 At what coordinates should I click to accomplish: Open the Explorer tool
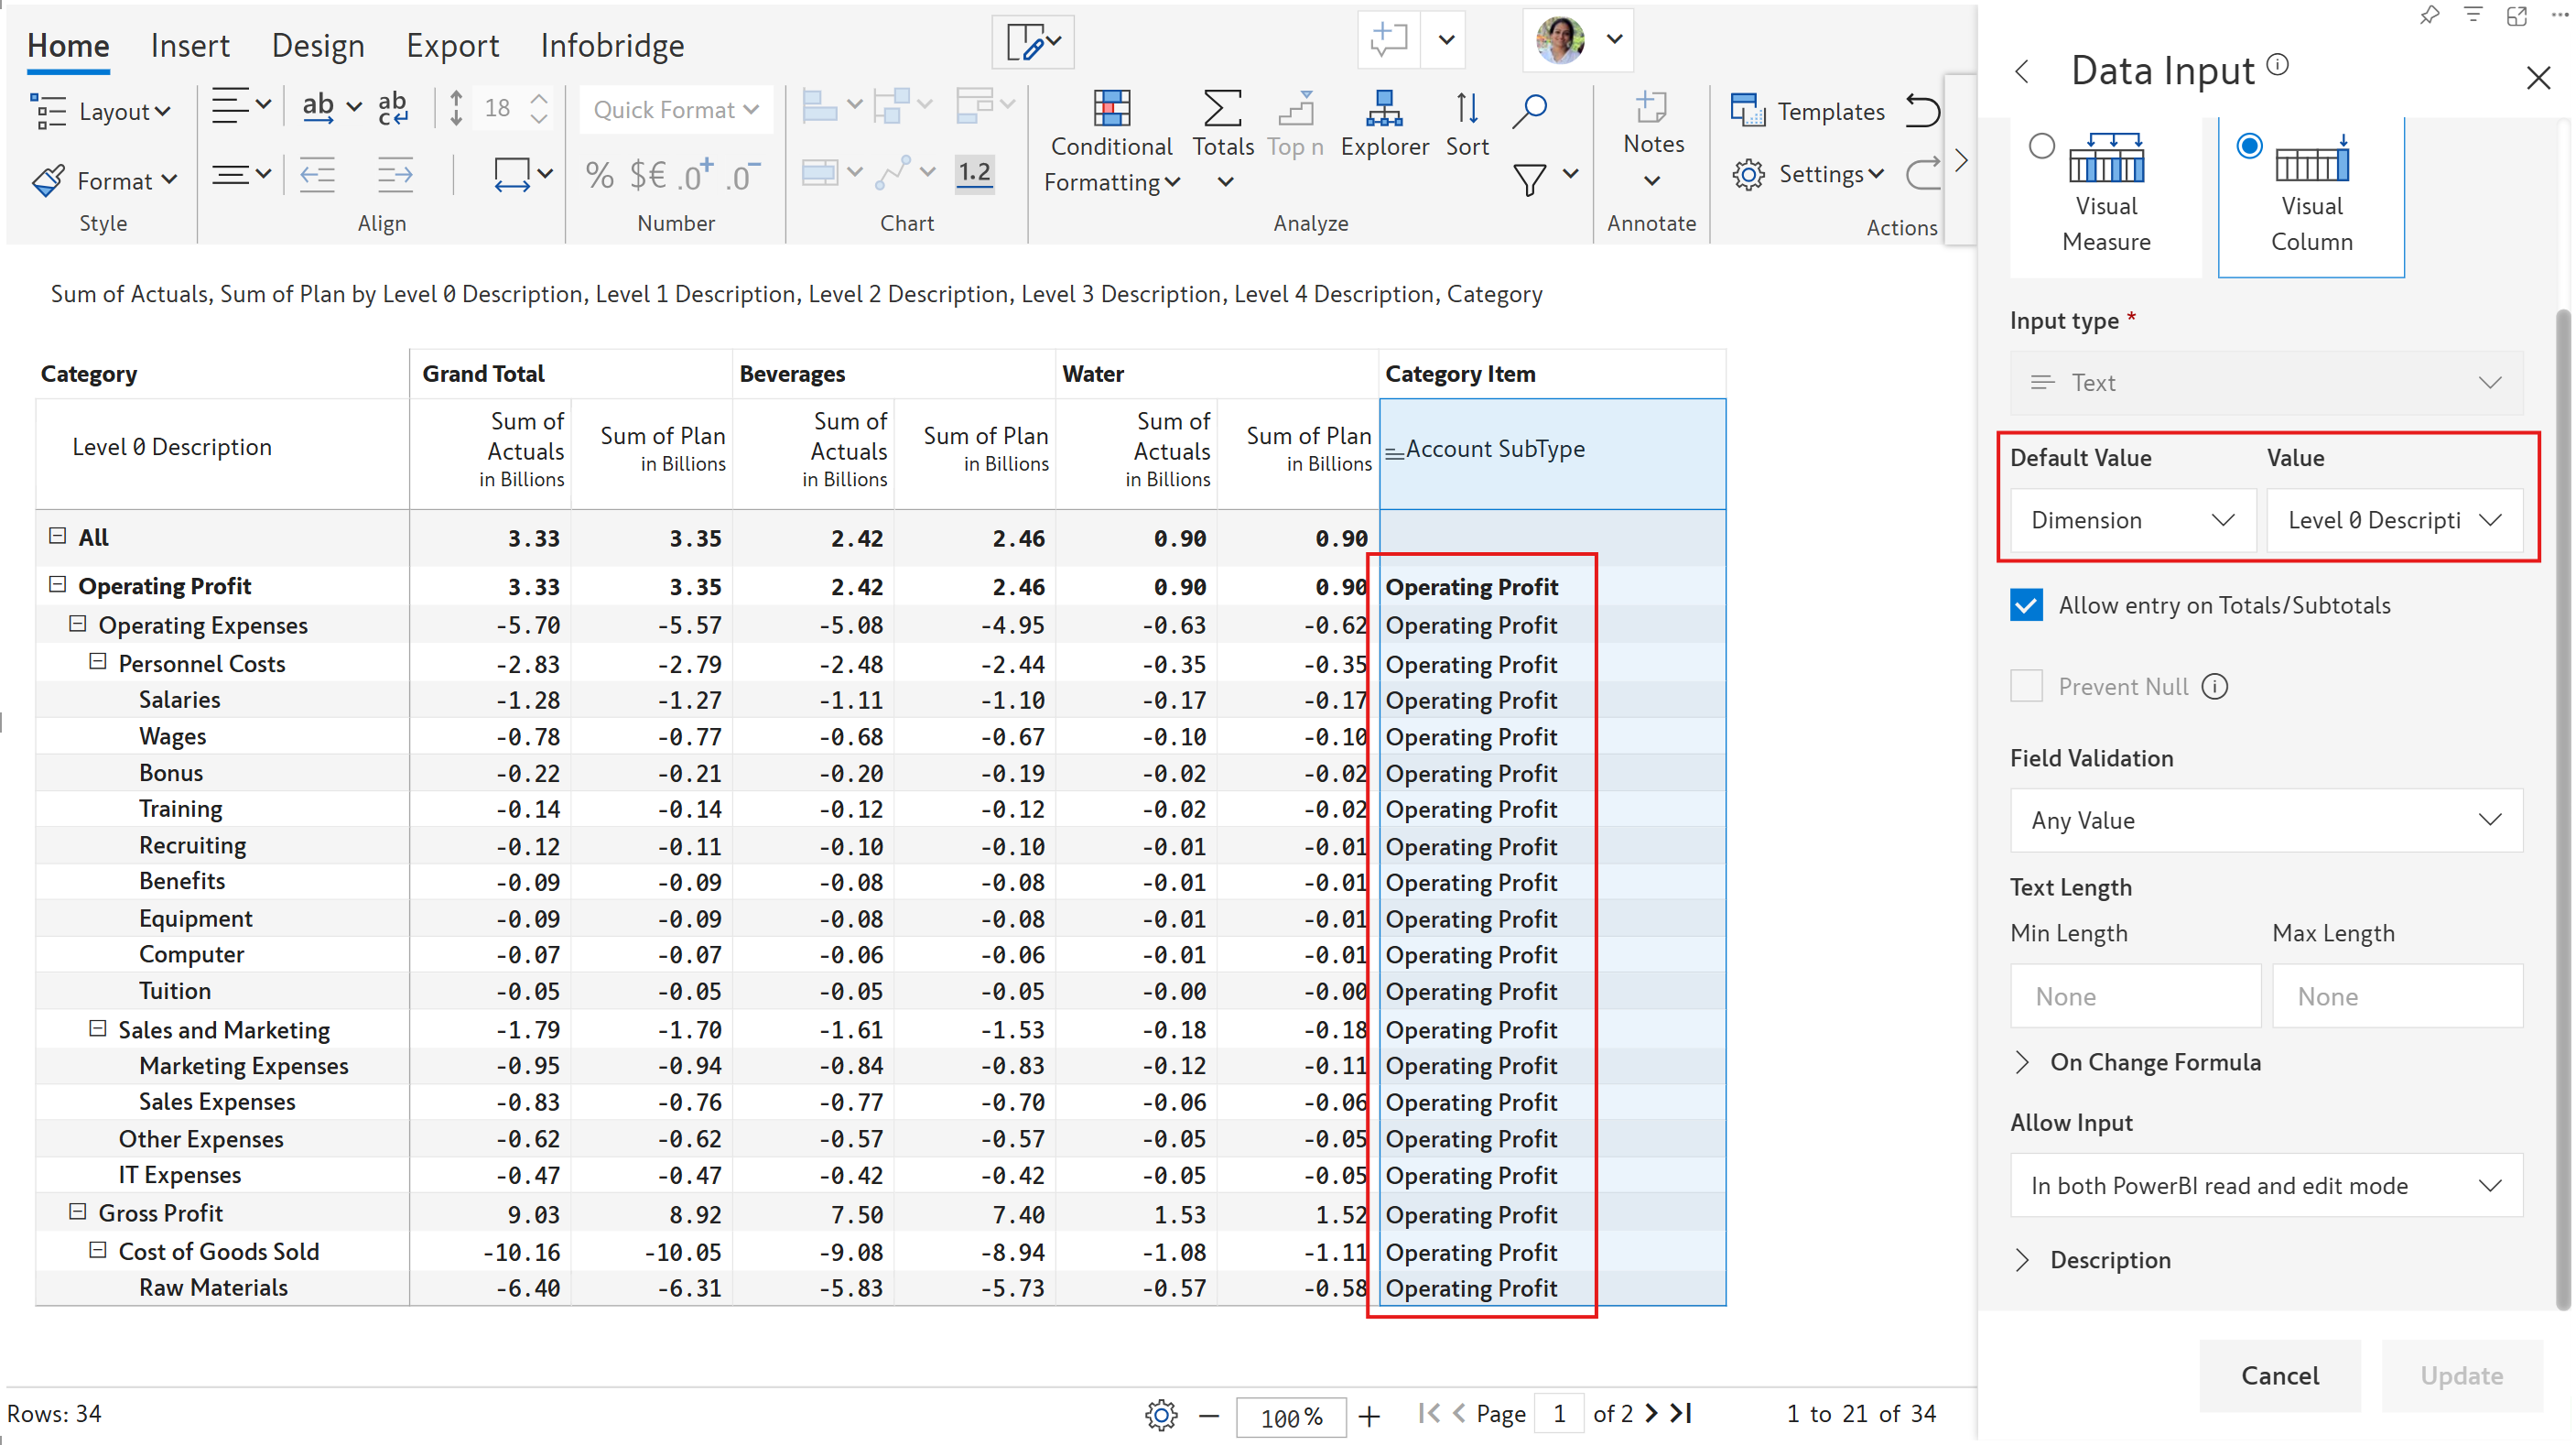1383,110
